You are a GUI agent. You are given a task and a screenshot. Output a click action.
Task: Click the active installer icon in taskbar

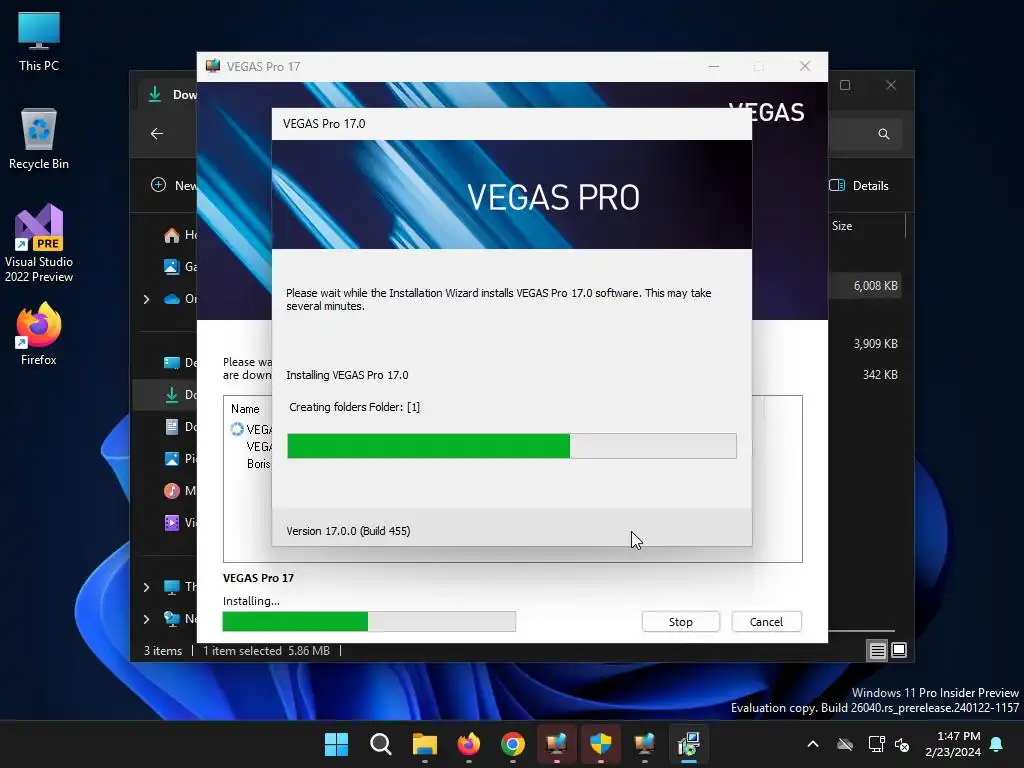688,744
